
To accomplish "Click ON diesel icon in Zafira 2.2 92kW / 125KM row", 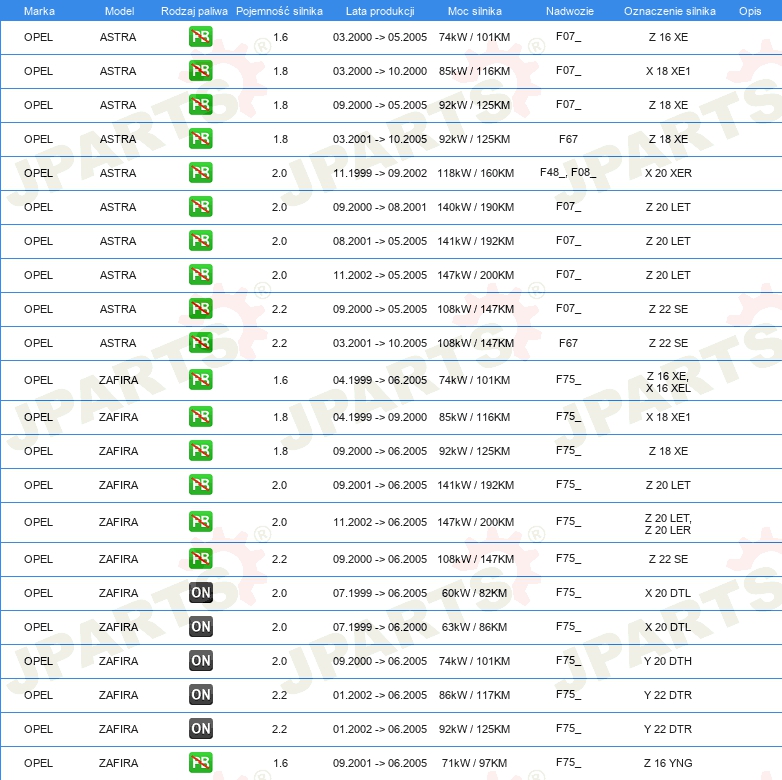I will [x=200, y=728].
